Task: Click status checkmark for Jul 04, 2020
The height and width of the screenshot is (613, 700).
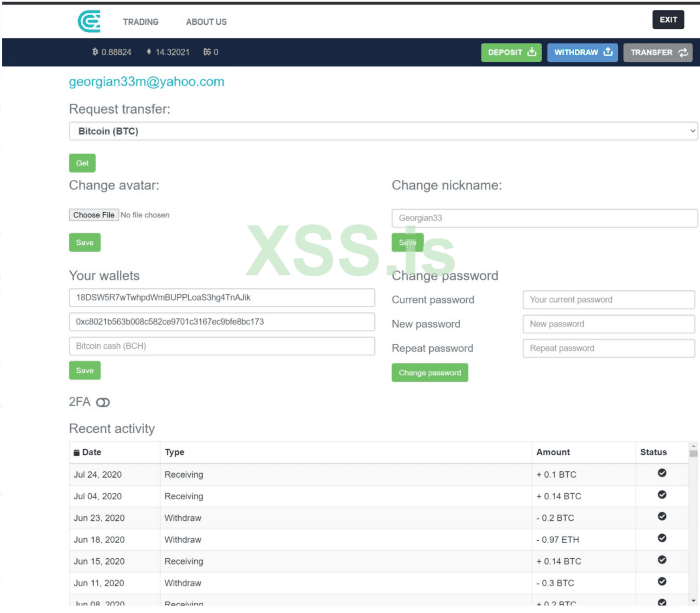Action: 662,494
